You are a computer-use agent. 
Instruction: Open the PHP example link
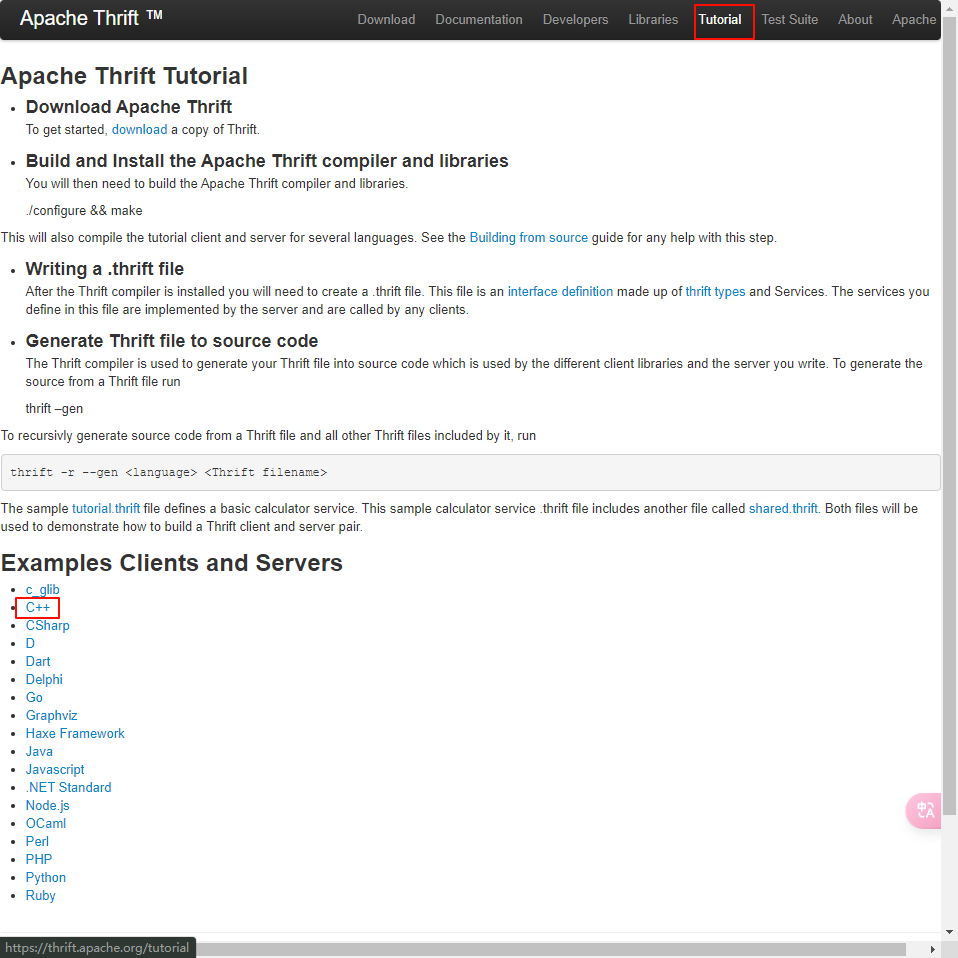[39, 859]
